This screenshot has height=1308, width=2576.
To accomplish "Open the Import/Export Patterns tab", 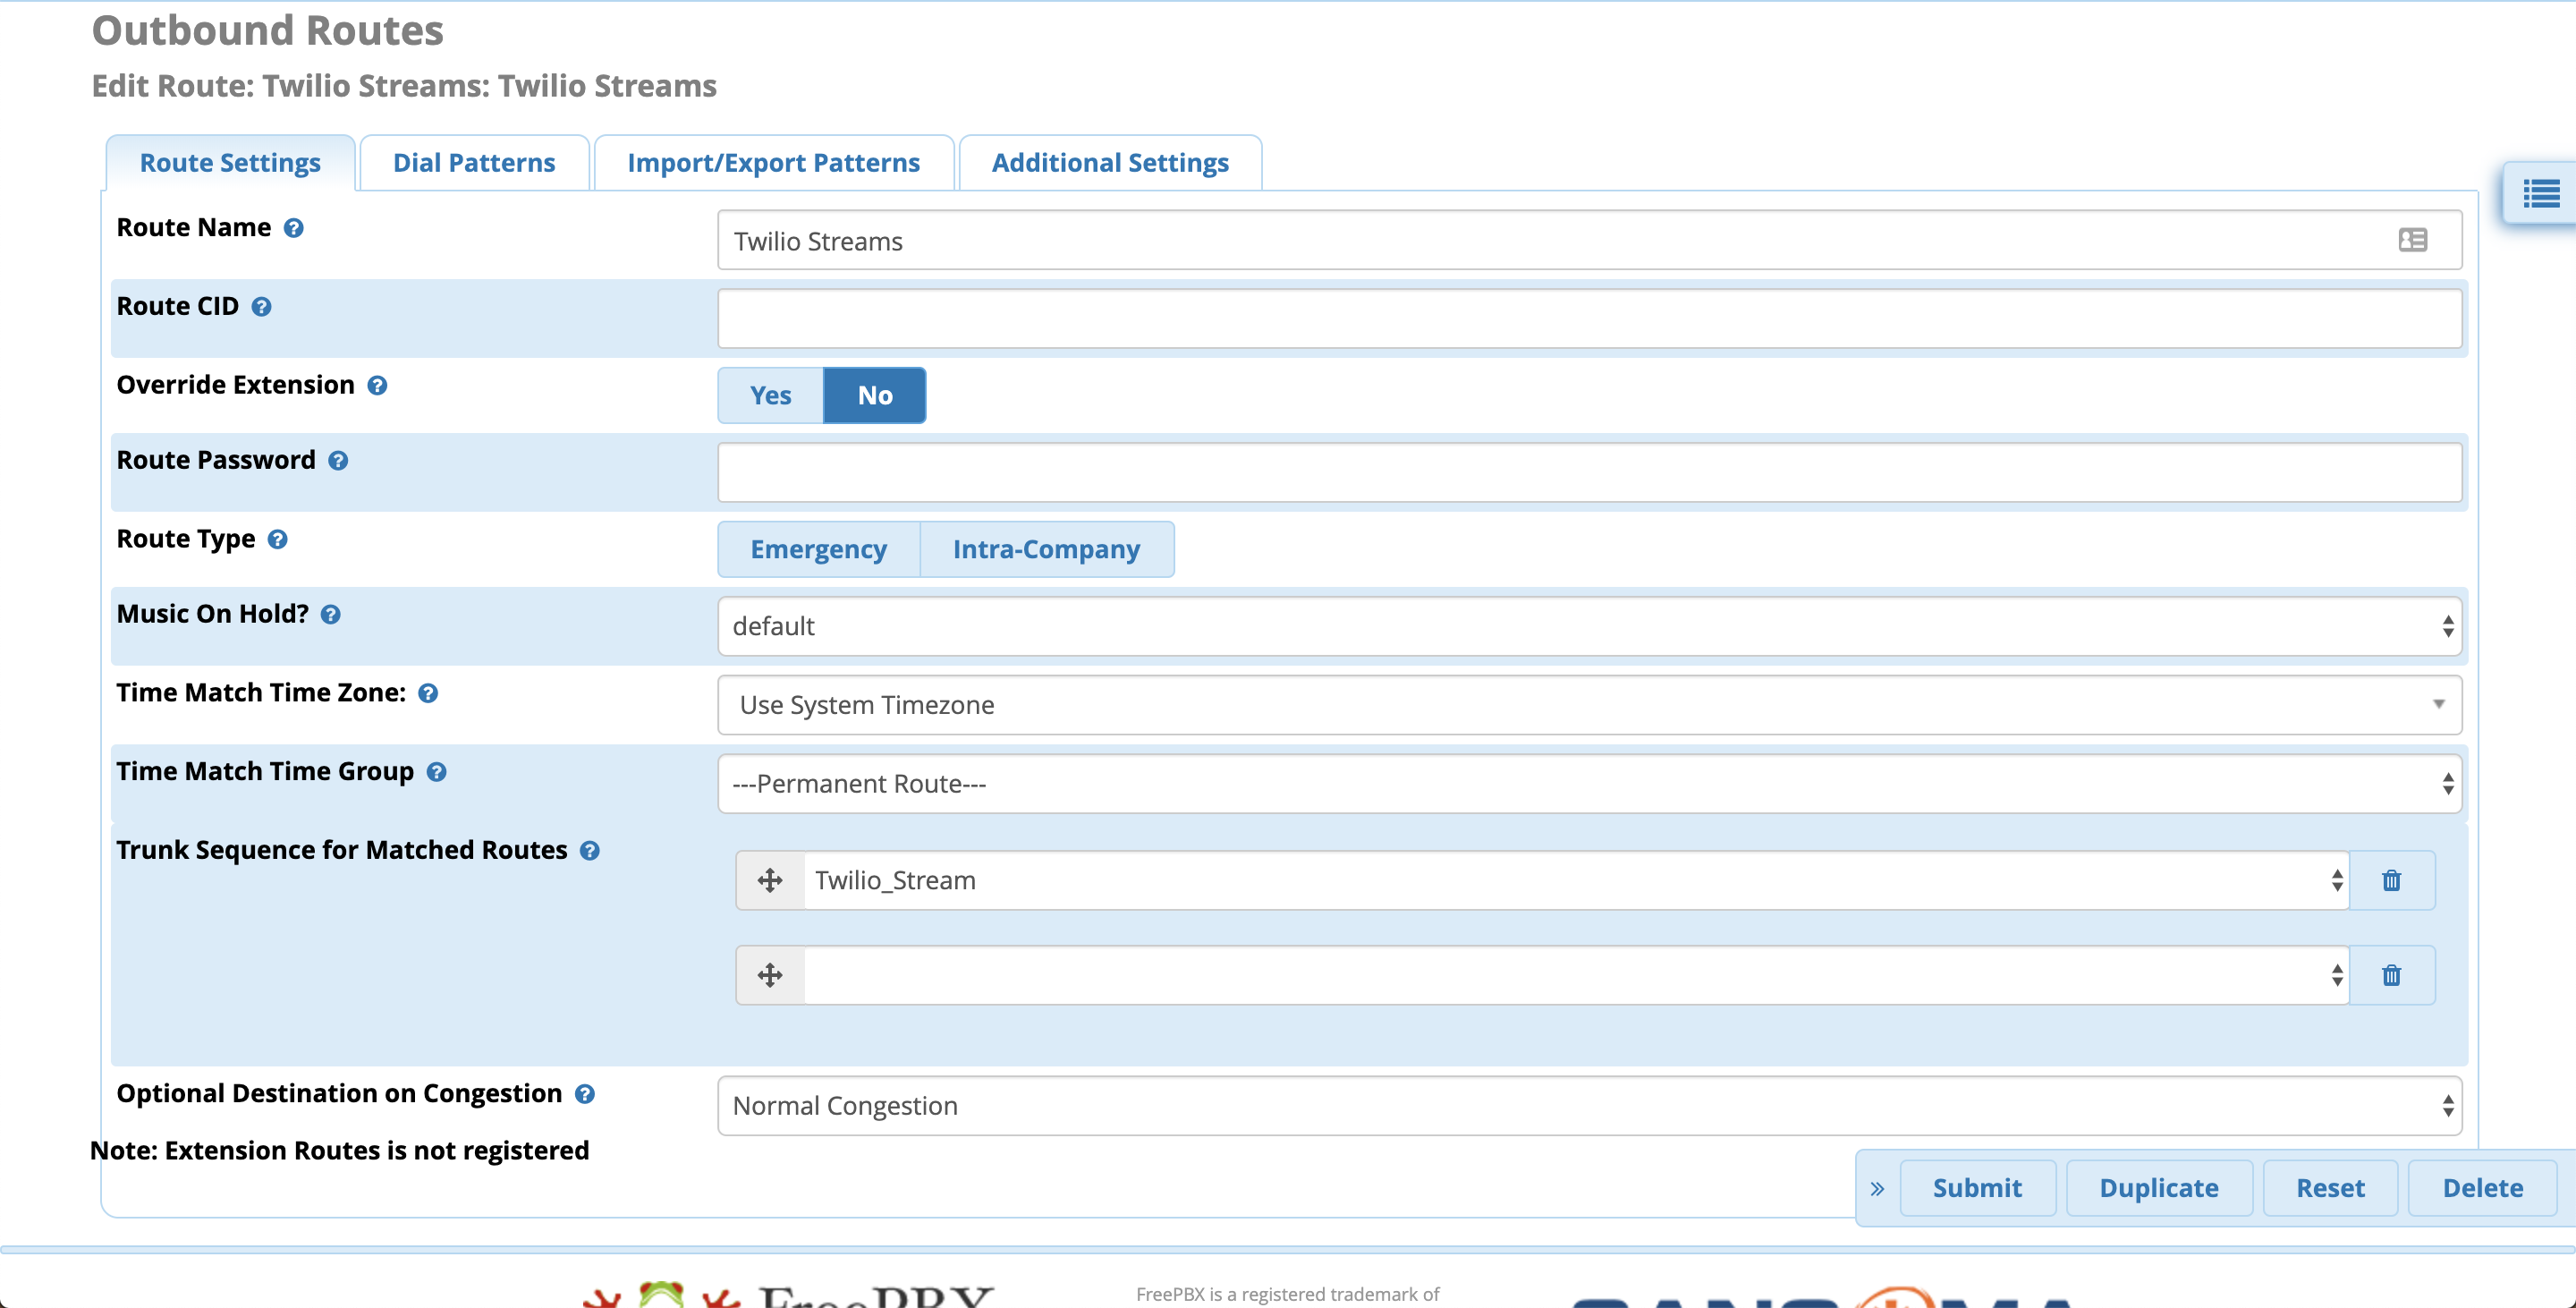I will [773, 163].
